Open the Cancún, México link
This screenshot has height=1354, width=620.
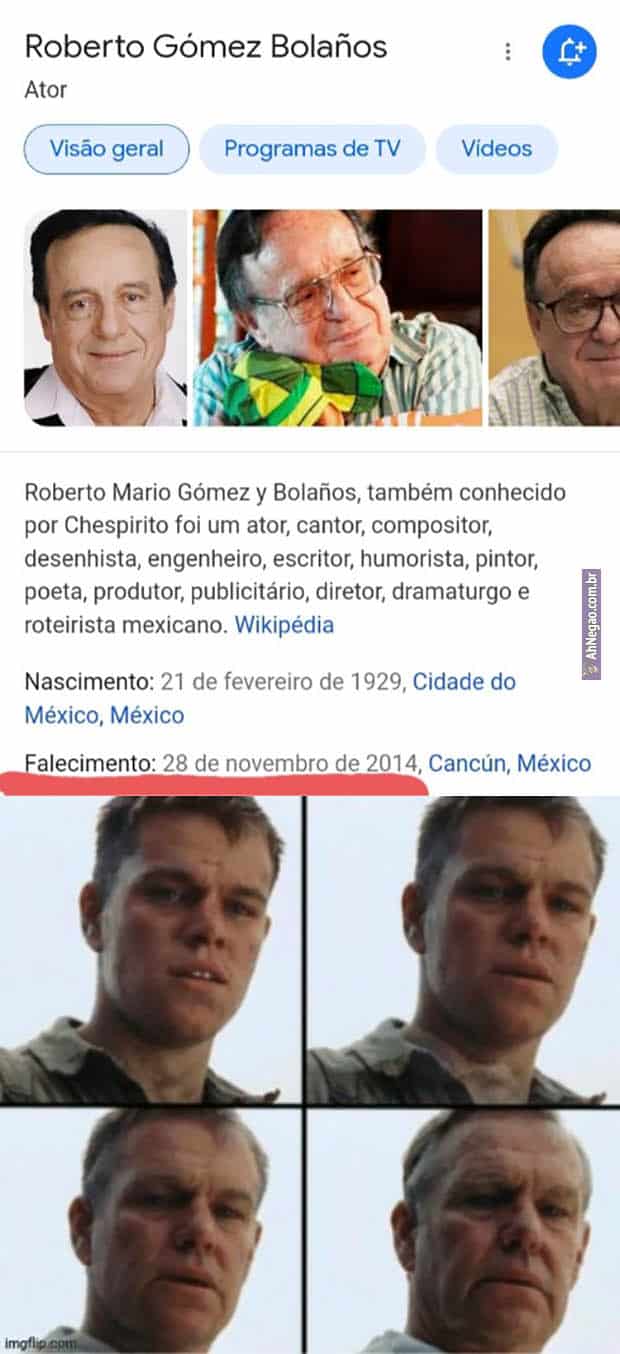[x=509, y=763]
